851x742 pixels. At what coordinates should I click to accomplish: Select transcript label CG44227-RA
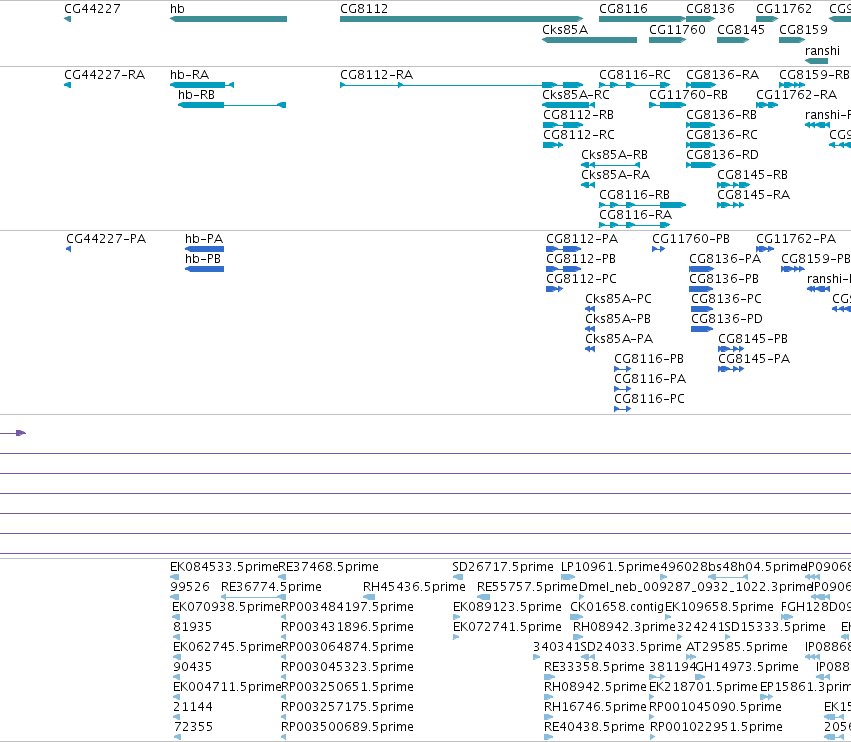pyautogui.click(x=104, y=74)
